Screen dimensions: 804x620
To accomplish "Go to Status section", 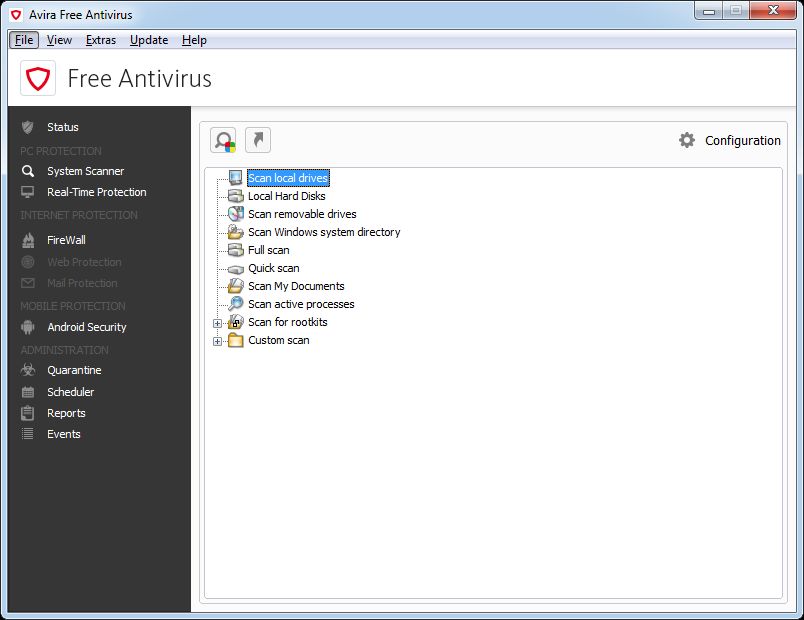I will point(63,127).
